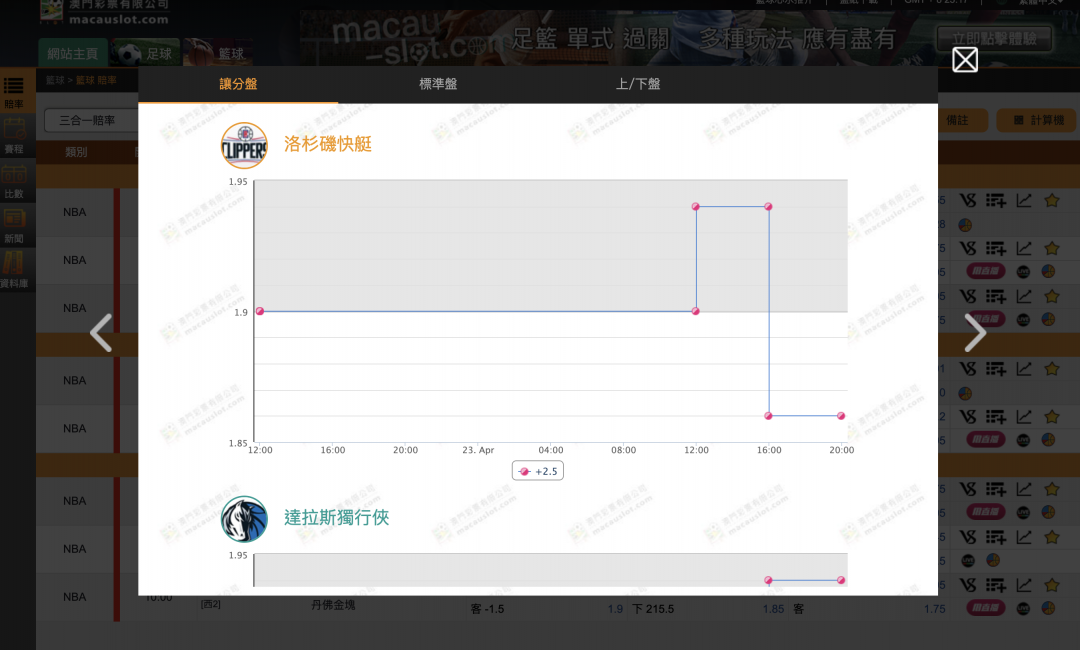
Task: Open VS comparison in the 丹佛金塊 row
Action: [968, 585]
